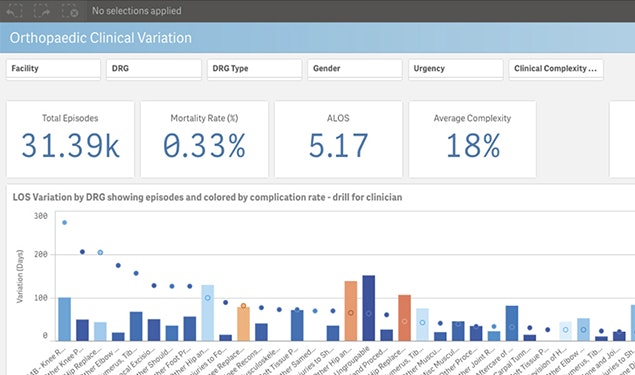The image size is (635, 375).
Task: Click the step forward selection icon
Action: 42,11
